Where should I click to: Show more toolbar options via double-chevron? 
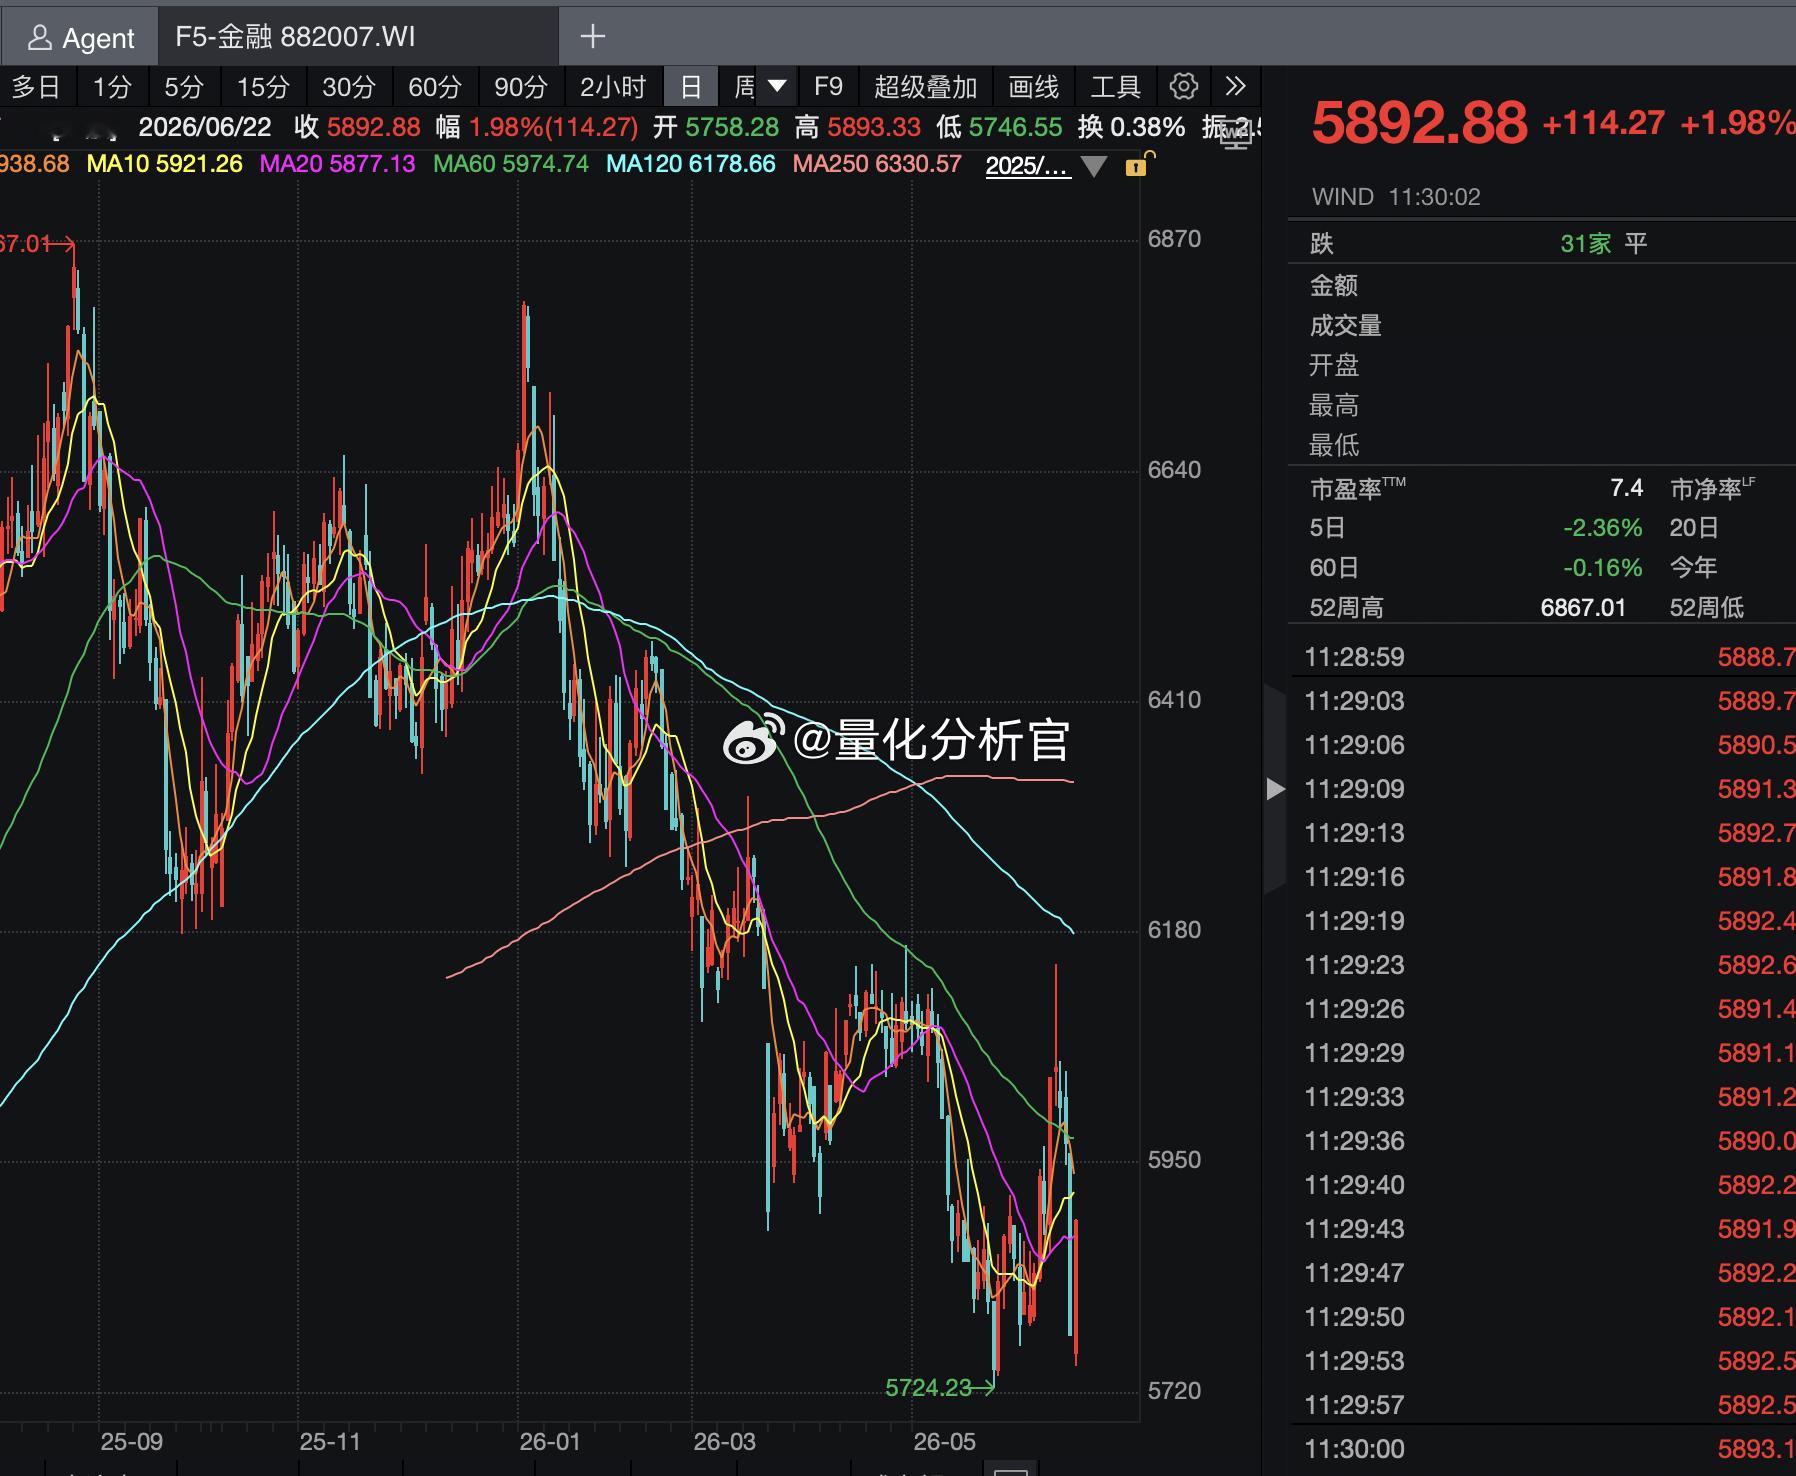point(1235,86)
